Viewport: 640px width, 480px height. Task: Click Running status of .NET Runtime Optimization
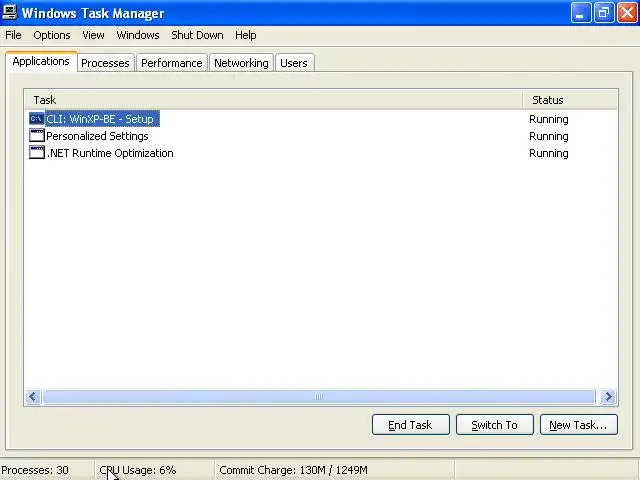(x=549, y=153)
